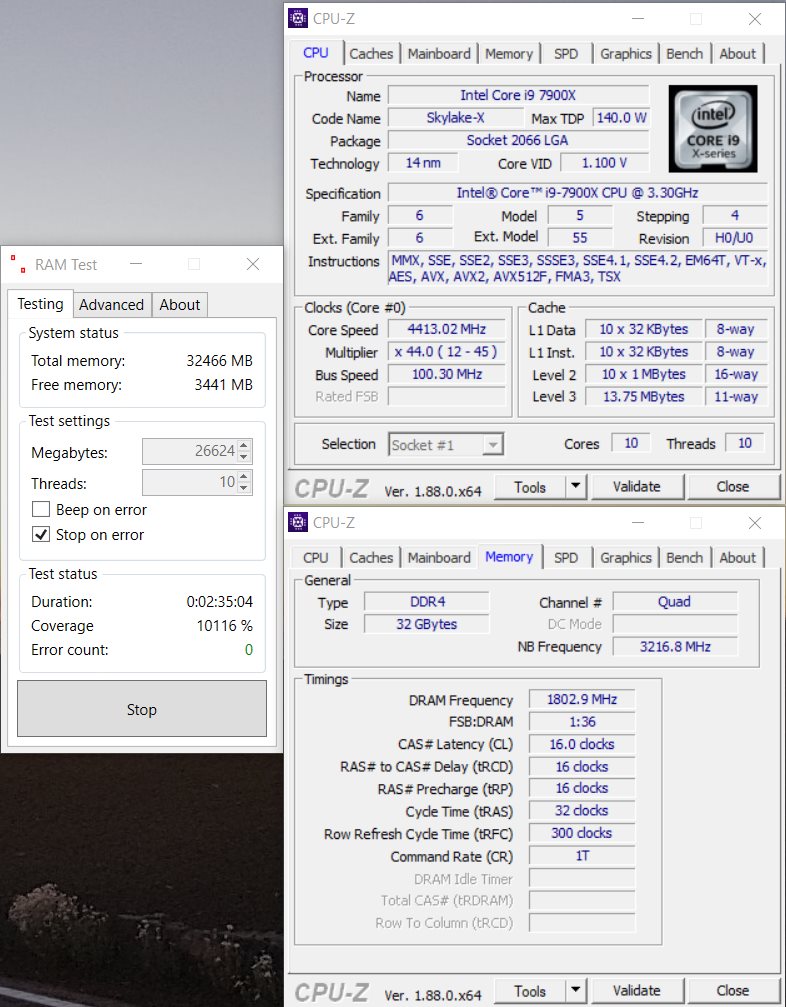This screenshot has width=786, height=1007.
Task: Close the RAM Test window
Action: click(253, 264)
